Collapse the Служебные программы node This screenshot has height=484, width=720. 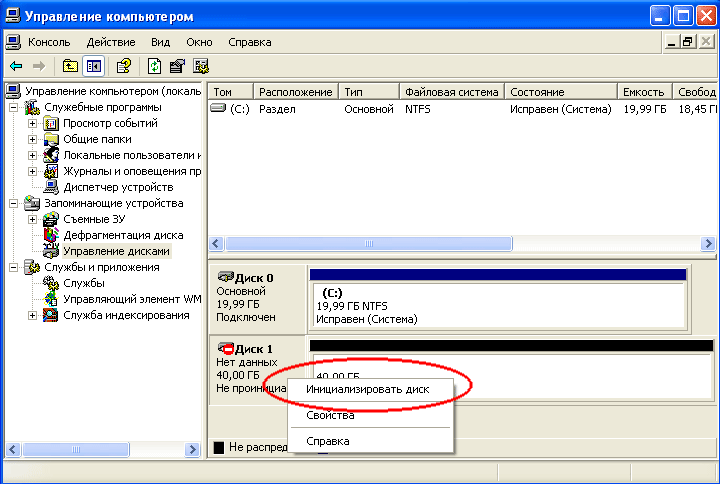(13, 107)
